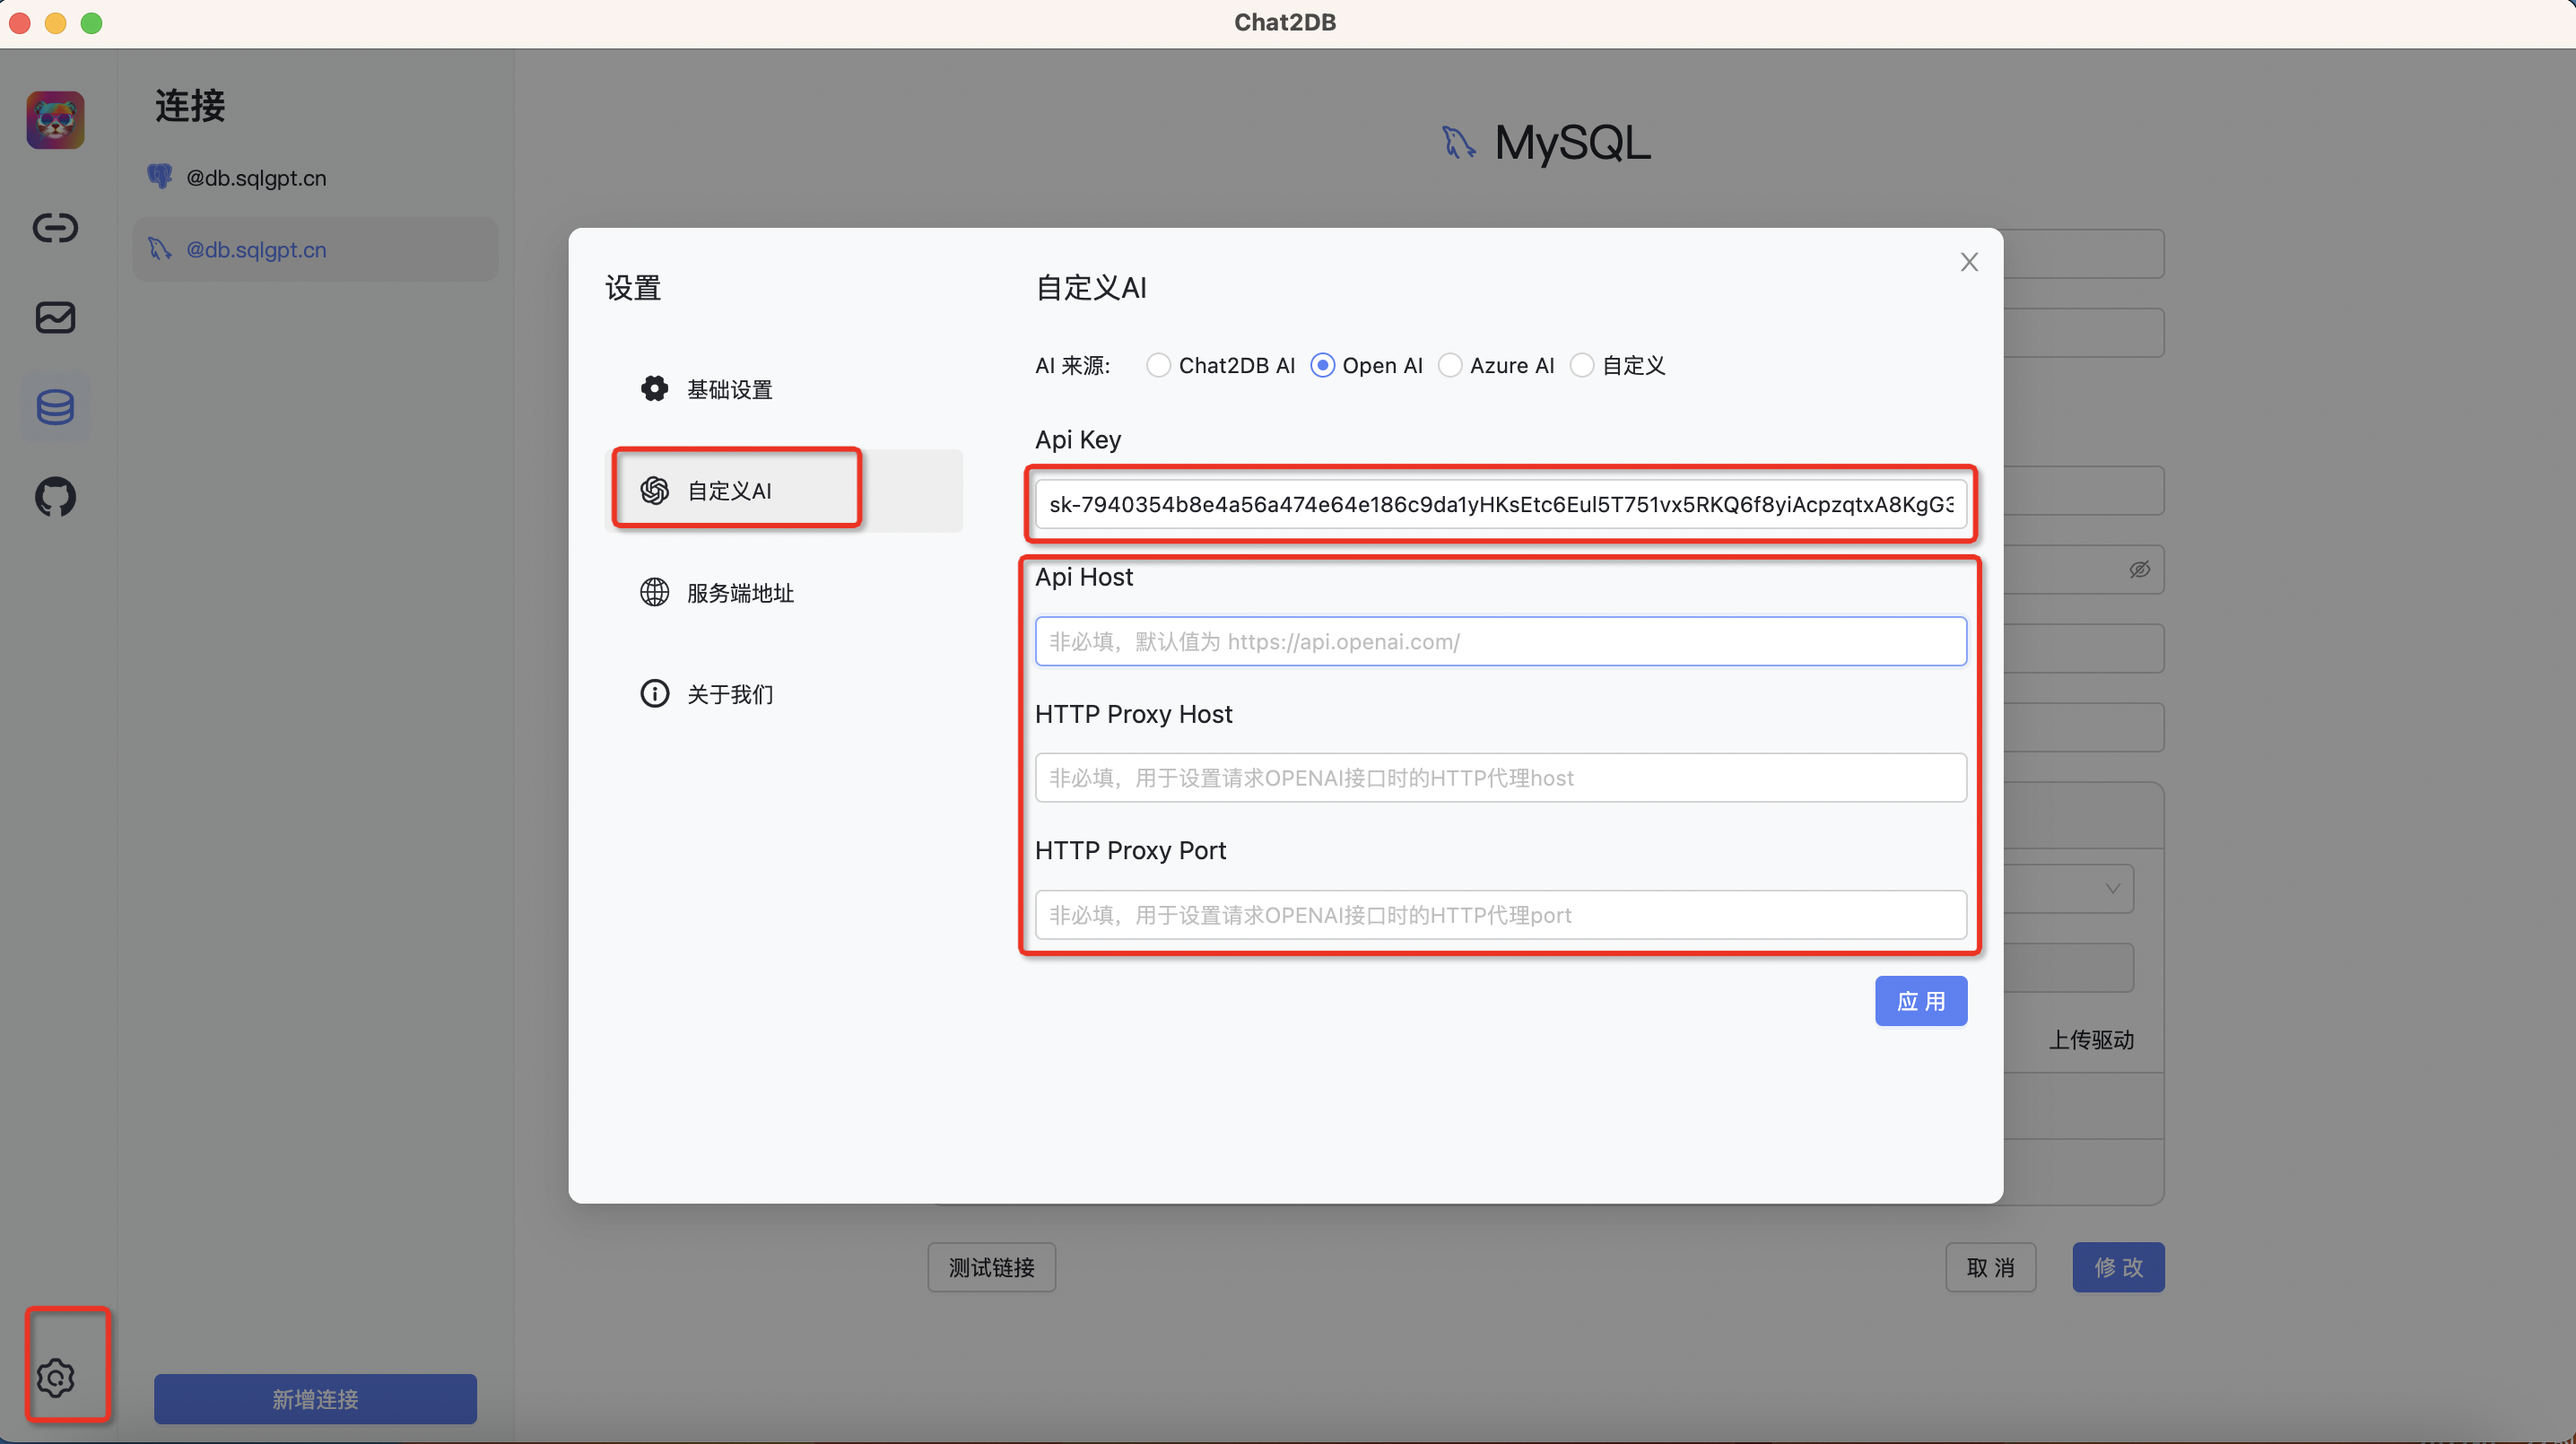
Task: Click the Api Host input field
Action: click(x=1499, y=641)
